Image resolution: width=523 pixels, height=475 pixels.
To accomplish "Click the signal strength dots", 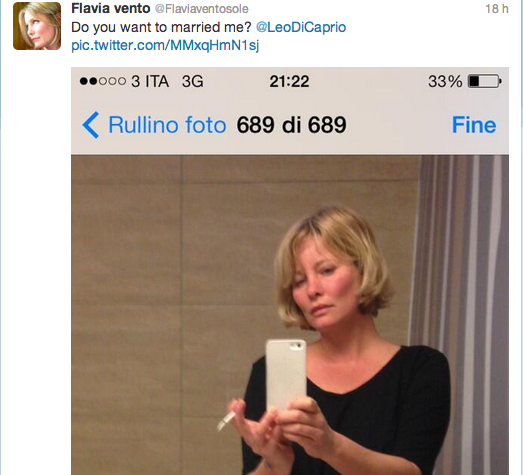I will 103,81.
